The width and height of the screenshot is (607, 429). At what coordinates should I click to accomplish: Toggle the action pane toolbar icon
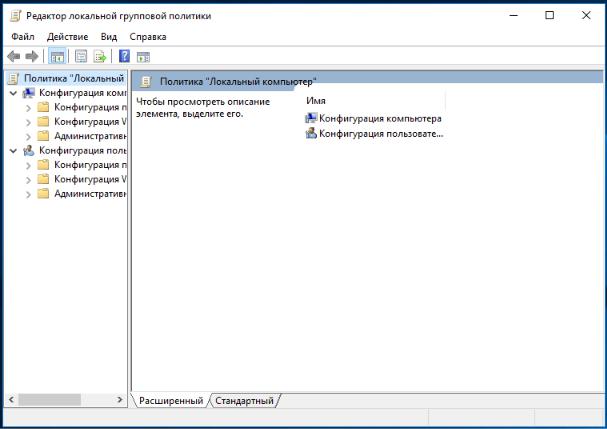coord(143,57)
